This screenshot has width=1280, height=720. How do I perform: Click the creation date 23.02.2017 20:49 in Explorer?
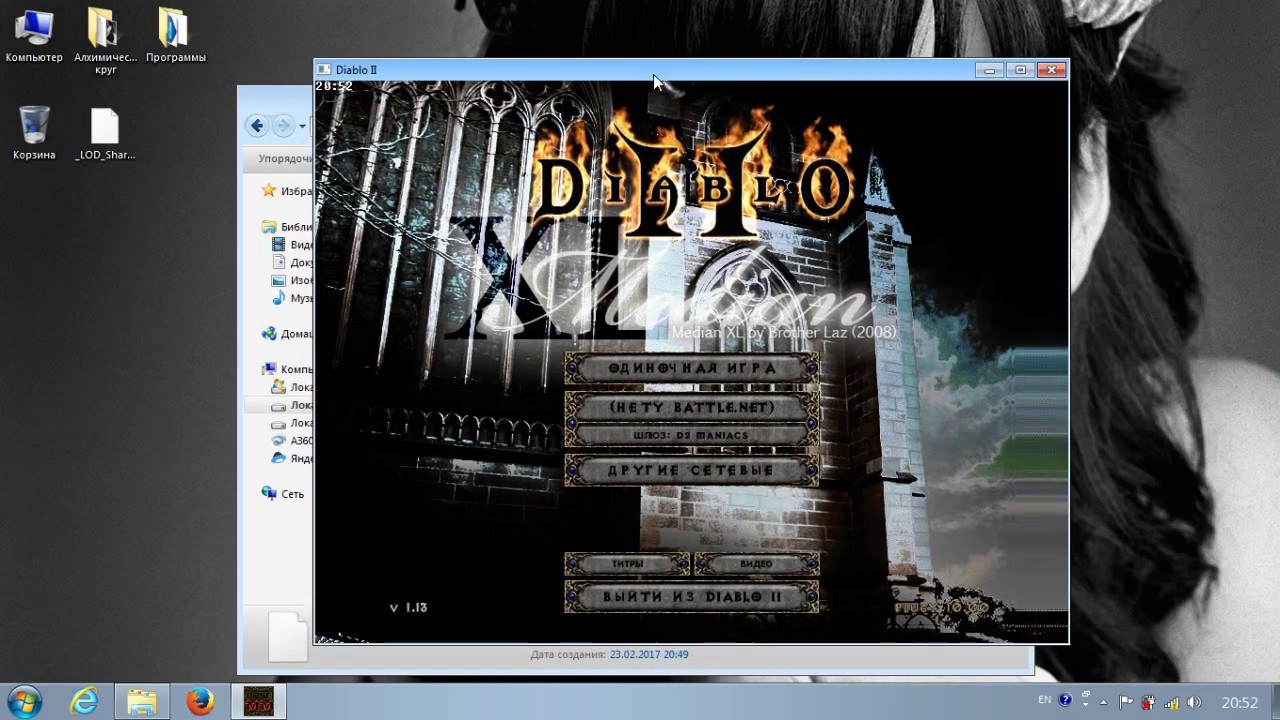(x=649, y=655)
